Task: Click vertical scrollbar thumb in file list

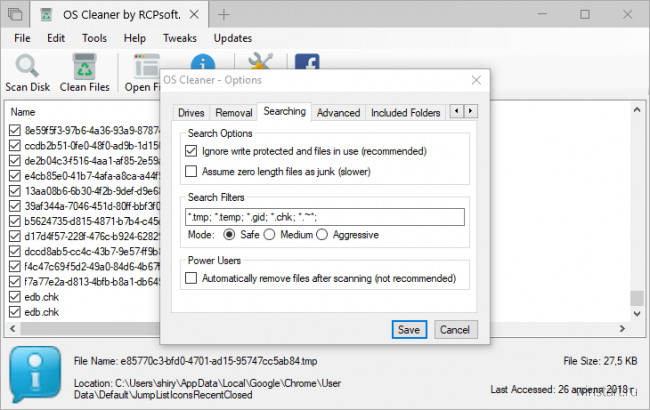Action: 637,298
